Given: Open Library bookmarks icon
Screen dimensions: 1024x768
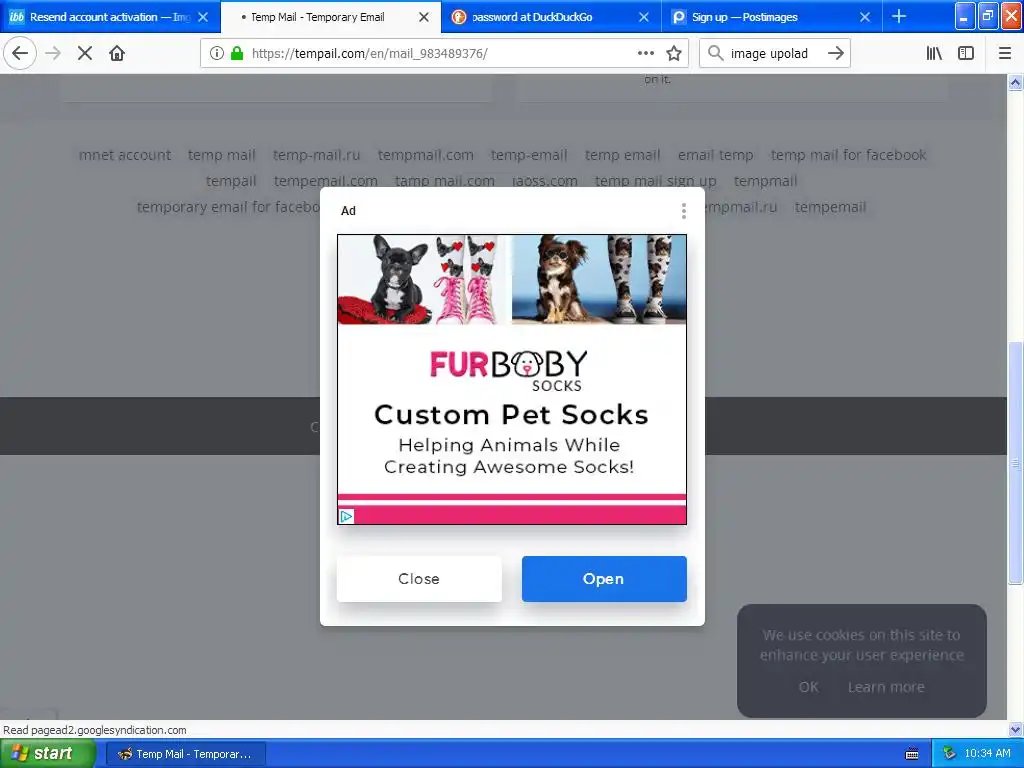Looking at the screenshot, I should (x=934, y=53).
